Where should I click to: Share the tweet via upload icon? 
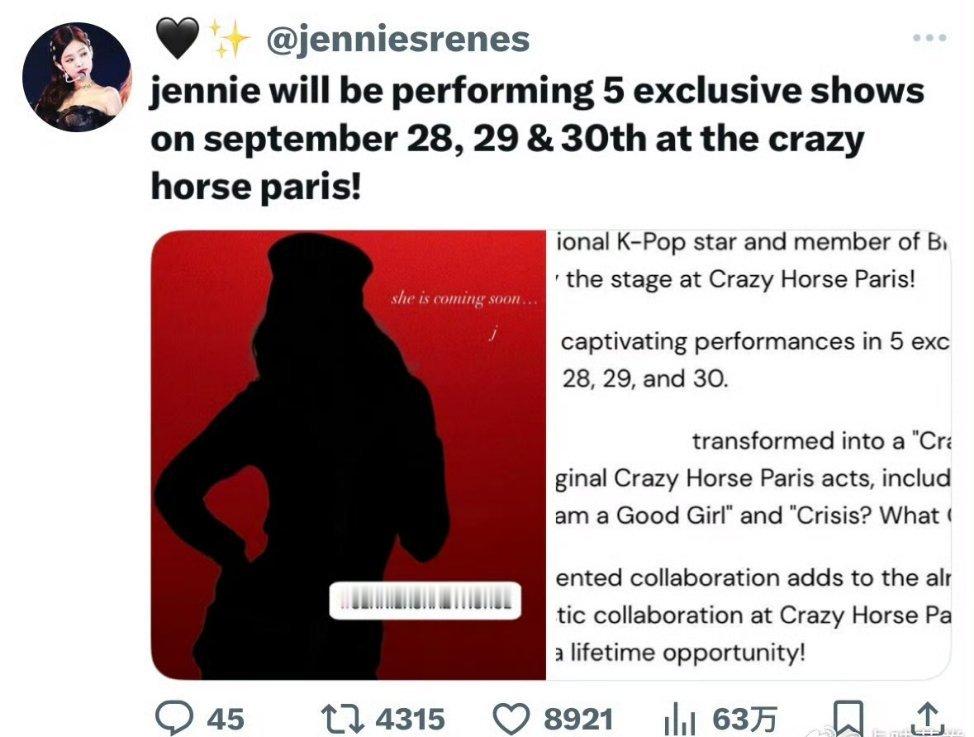[x=927, y=718]
